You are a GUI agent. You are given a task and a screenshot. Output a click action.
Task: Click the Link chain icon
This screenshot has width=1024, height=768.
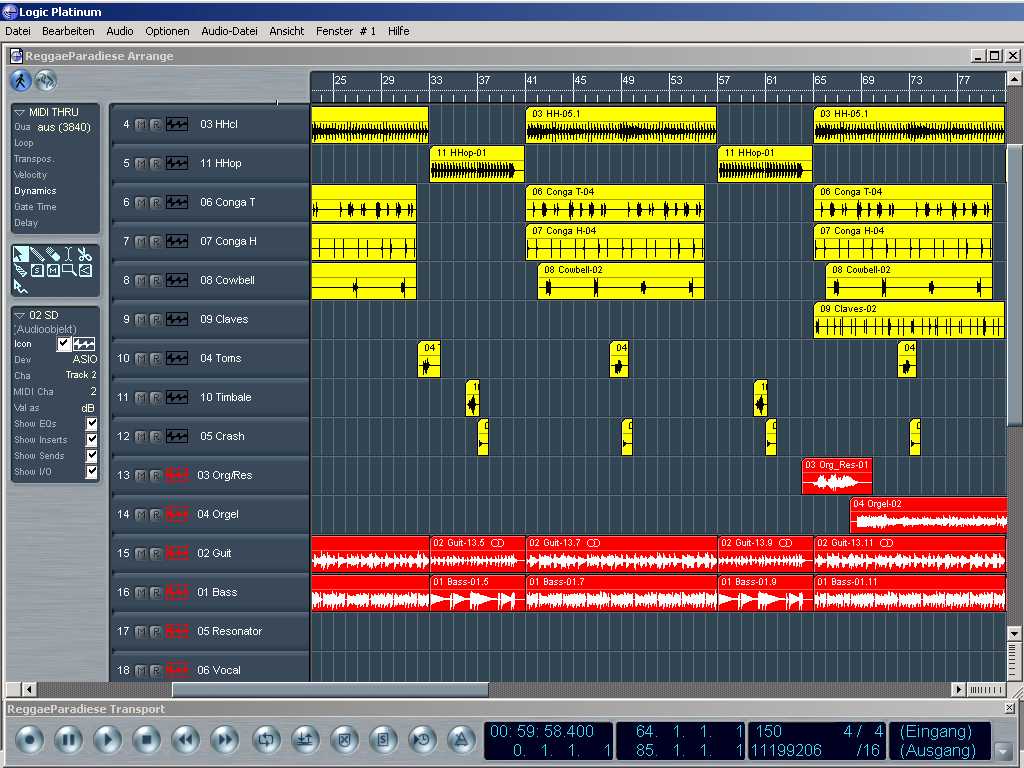tap(45, 81)
